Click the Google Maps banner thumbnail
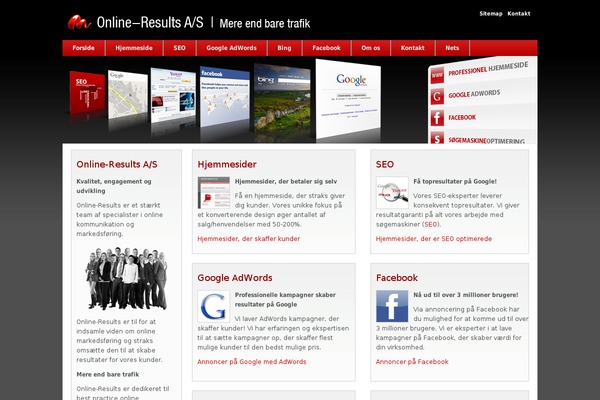This screenshot has height=400, width=600. pos(128,94)
